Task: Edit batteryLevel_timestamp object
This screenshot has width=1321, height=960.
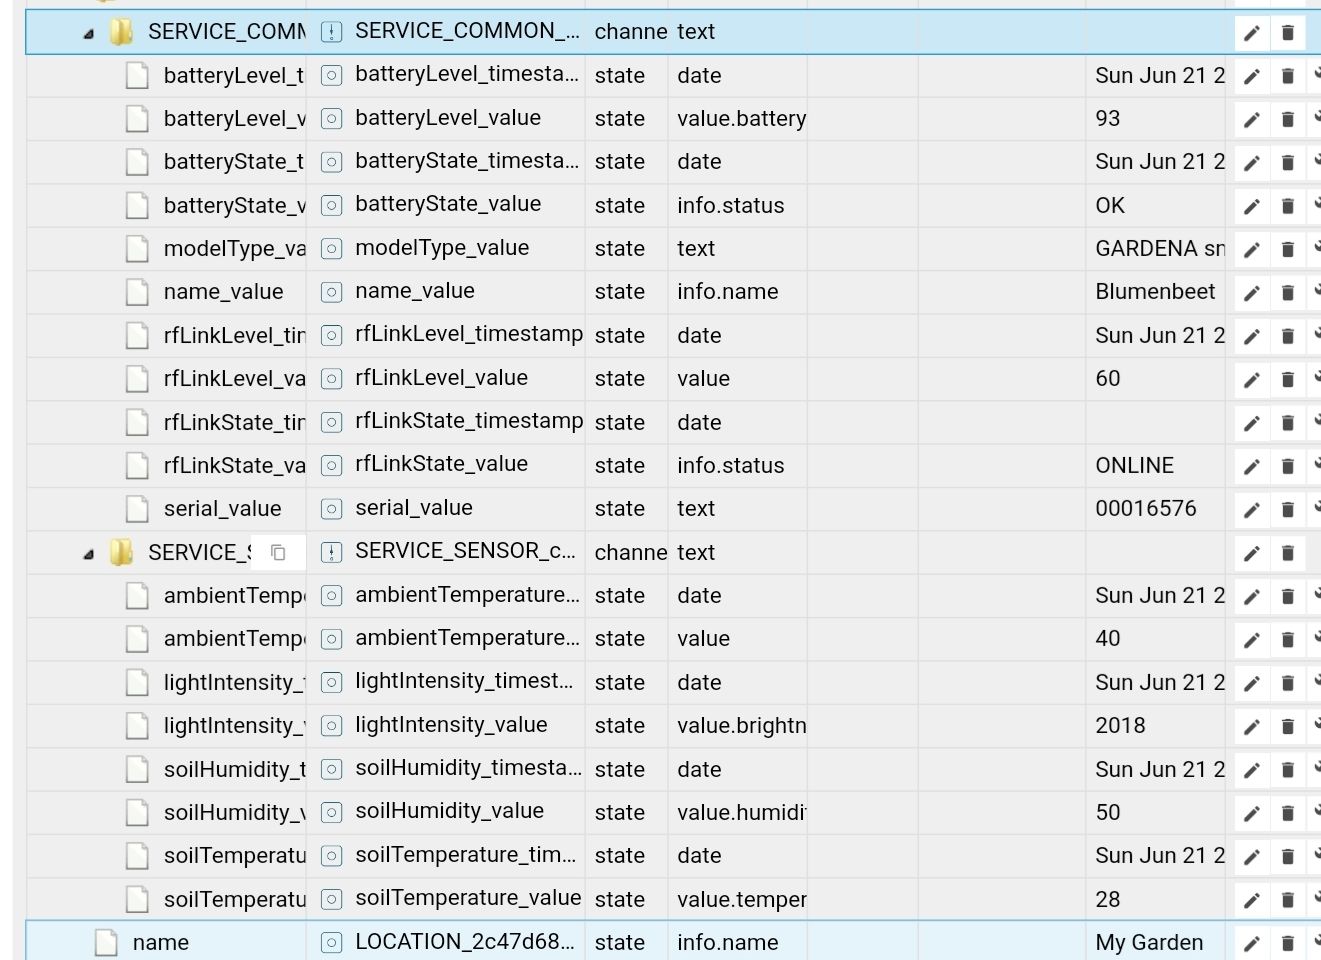Action: click(1252, 76)
